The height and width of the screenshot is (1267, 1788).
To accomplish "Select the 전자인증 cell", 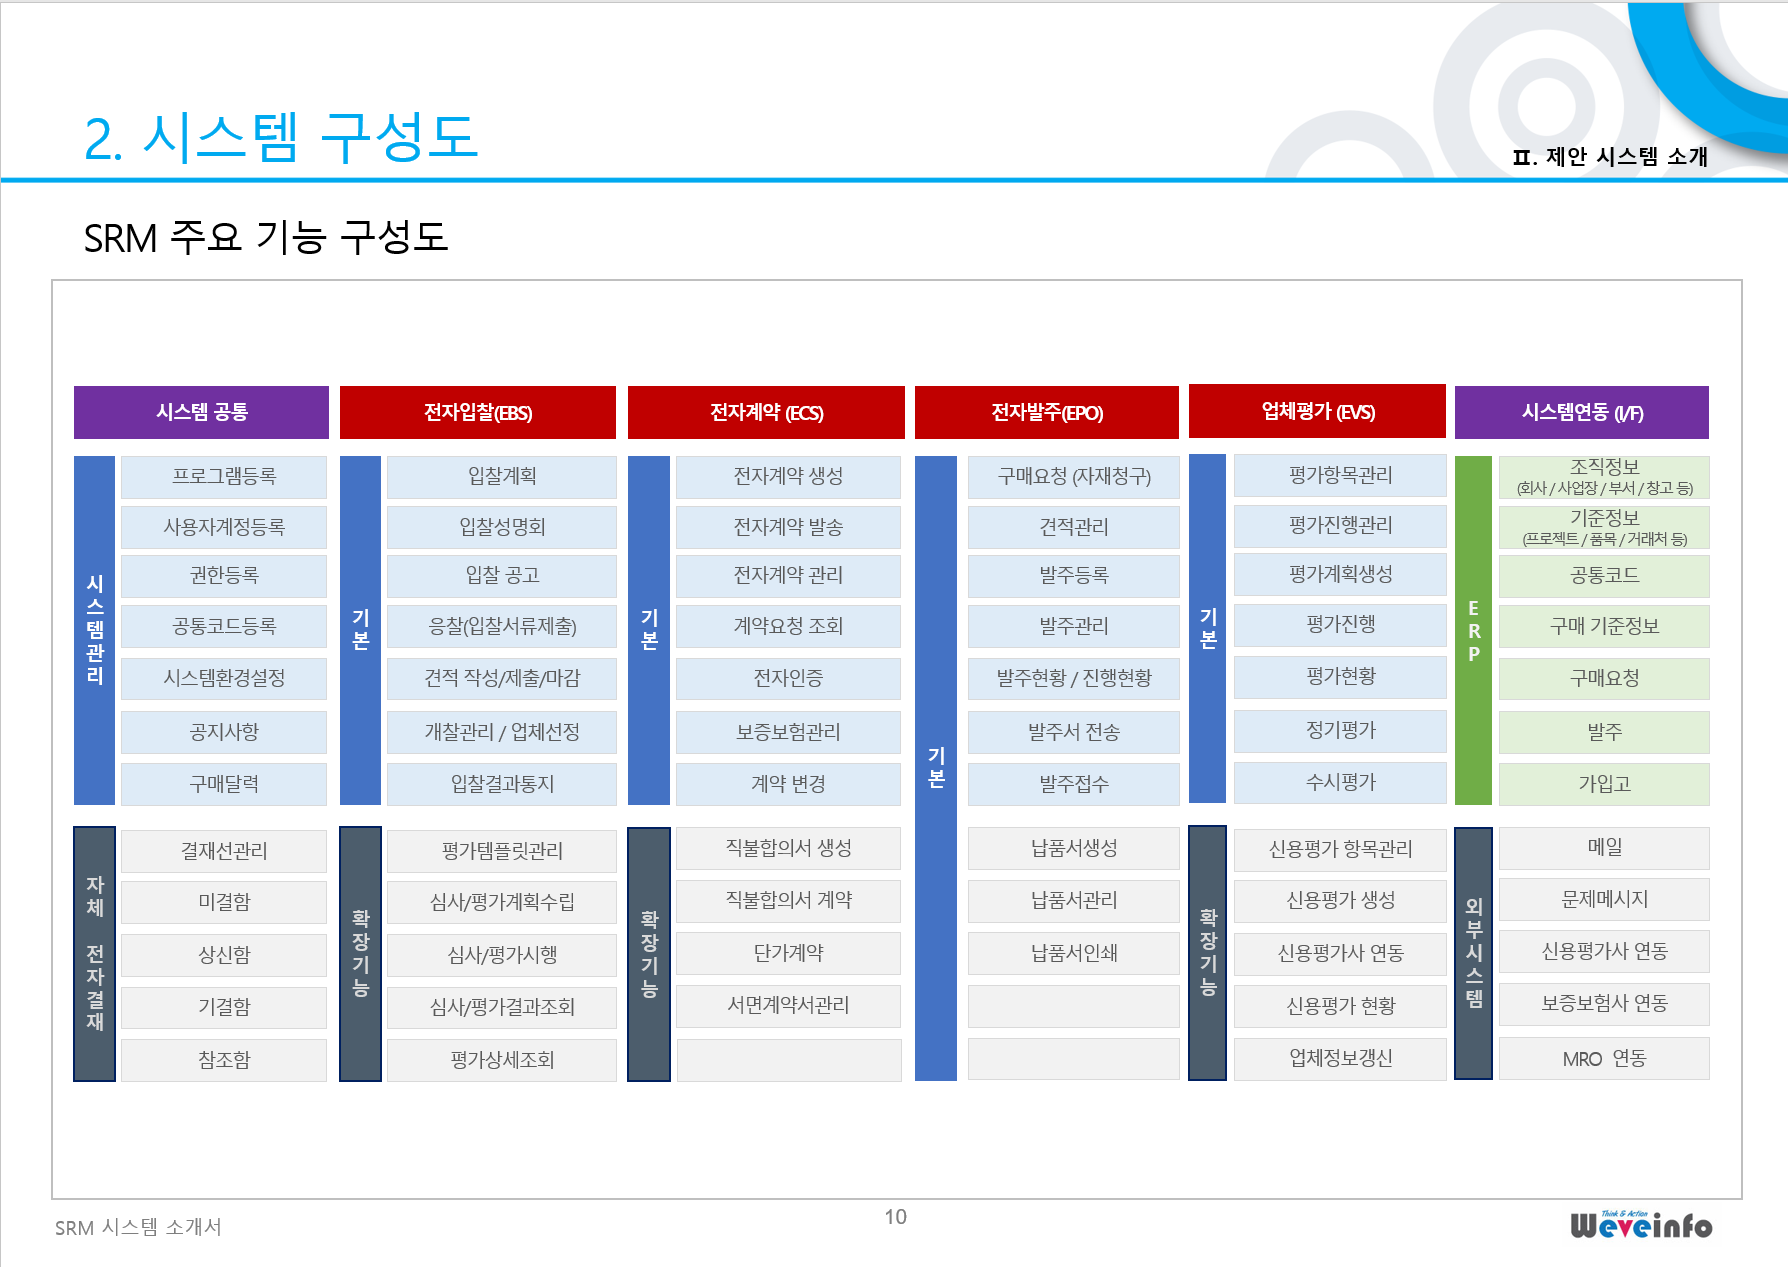I will [x=788, y=679].
